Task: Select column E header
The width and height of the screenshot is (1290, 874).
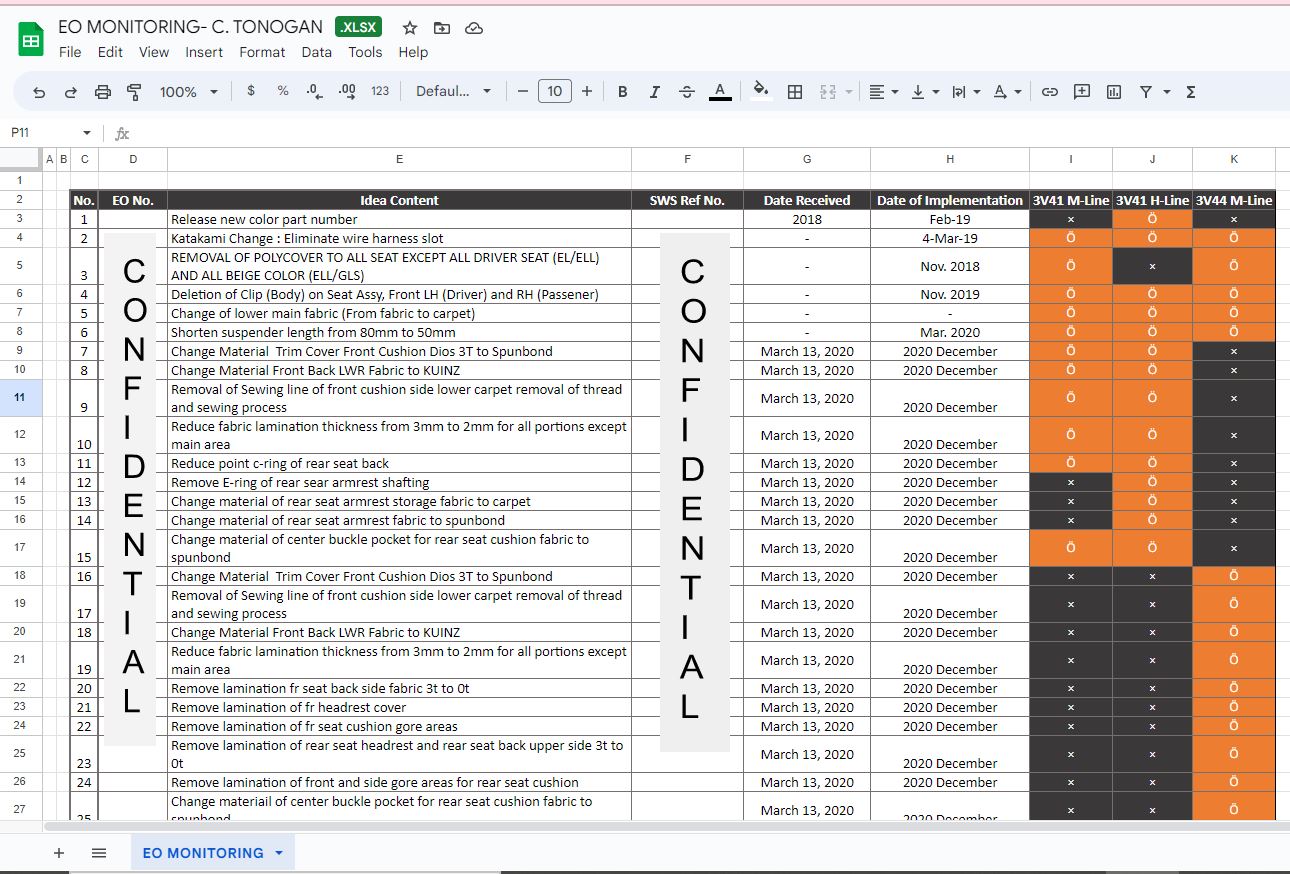Action: pyautogui.click(x=399, y=159)
